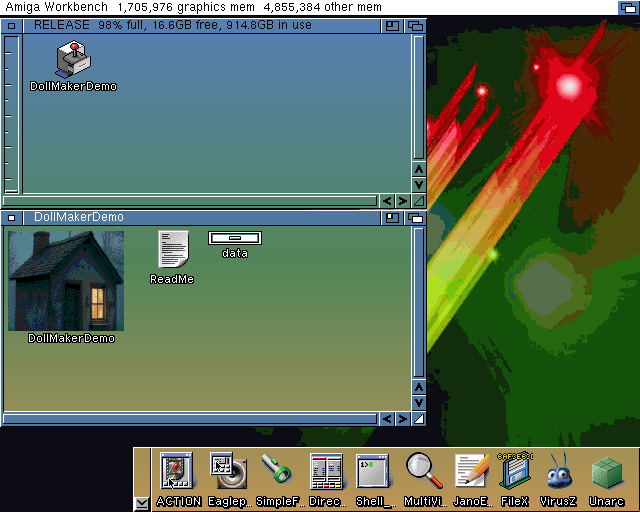The image size is (640, 512).
Task: Click the RELEASE window sizing gadget
Action: (x=419, y=201)
